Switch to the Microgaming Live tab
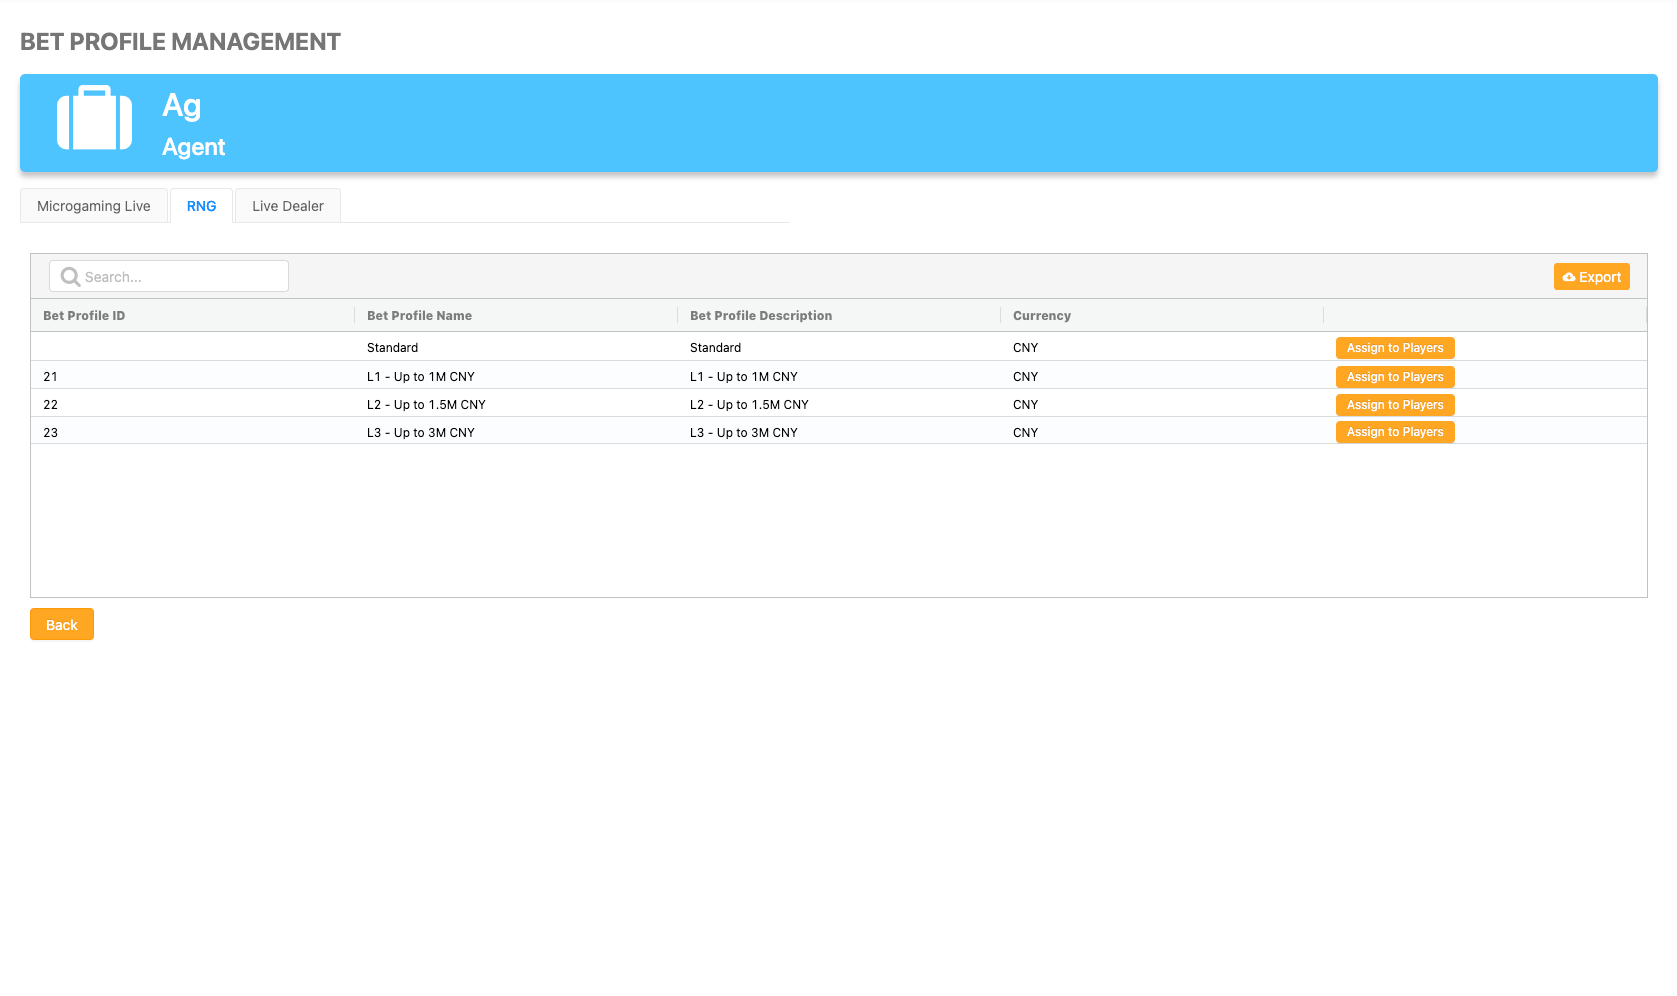The image size is (1677, 996). click(94, 206)
